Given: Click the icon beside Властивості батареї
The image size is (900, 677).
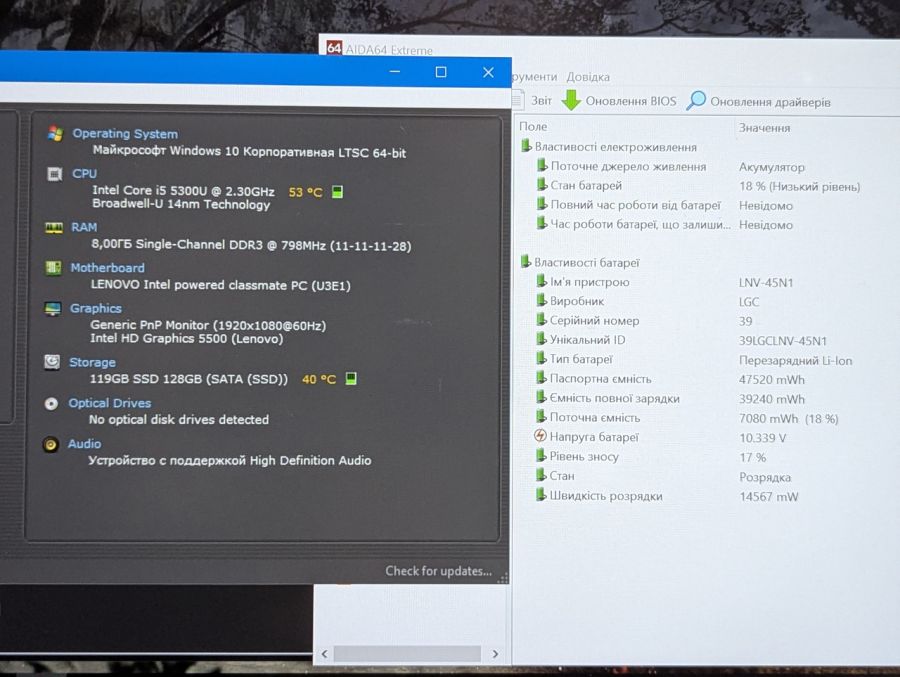Looking at the screenshot, I should 525,262.
